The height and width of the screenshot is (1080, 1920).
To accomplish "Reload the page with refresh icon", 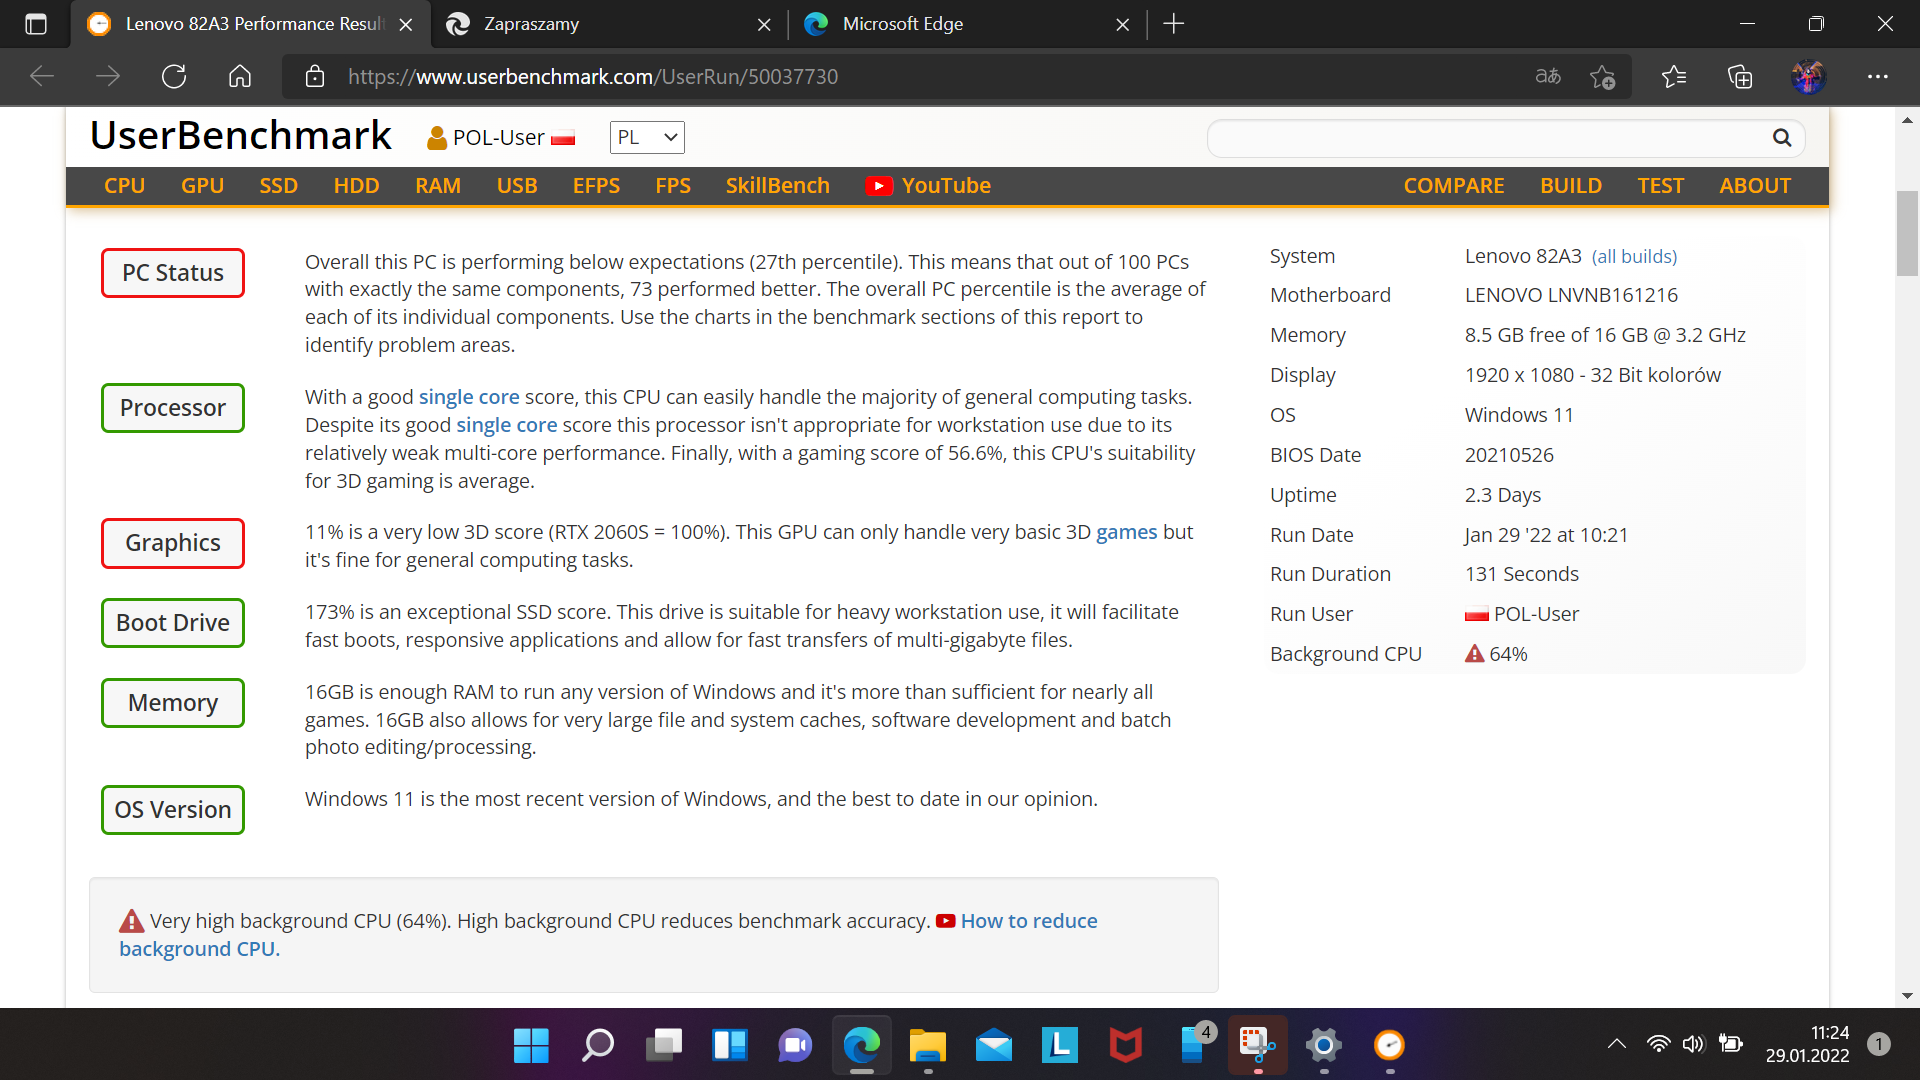I will (x=174, y=76).
